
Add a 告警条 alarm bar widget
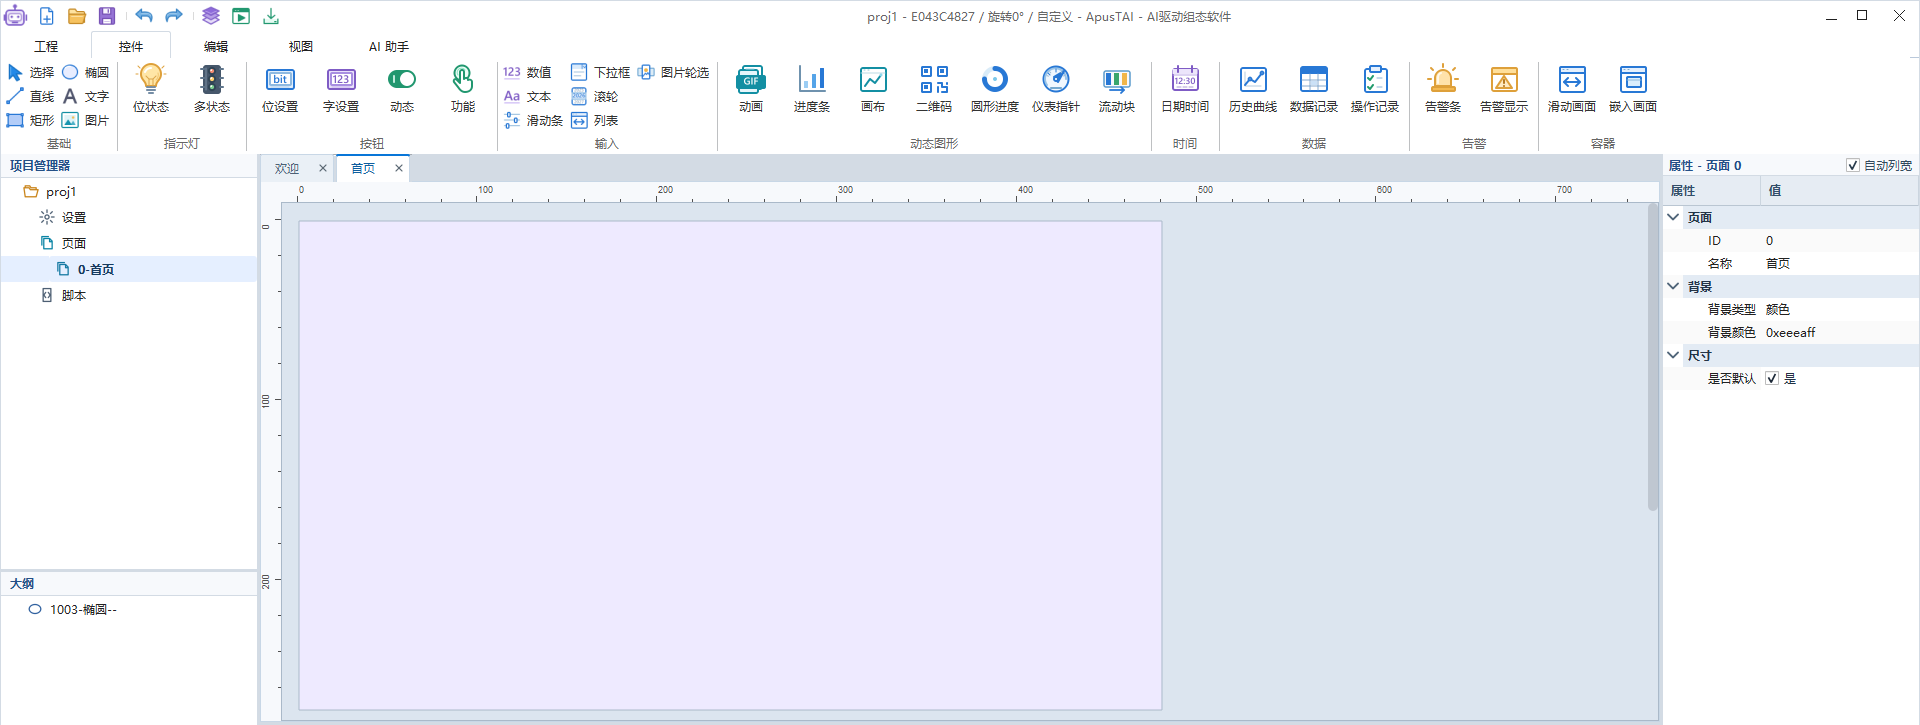pyautogui.click(x=1442, y=89)
